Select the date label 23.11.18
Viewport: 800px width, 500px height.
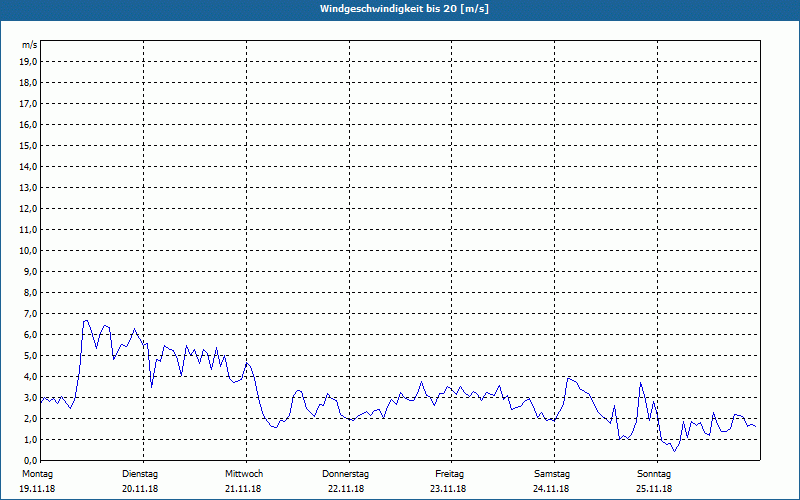[449, 489]
